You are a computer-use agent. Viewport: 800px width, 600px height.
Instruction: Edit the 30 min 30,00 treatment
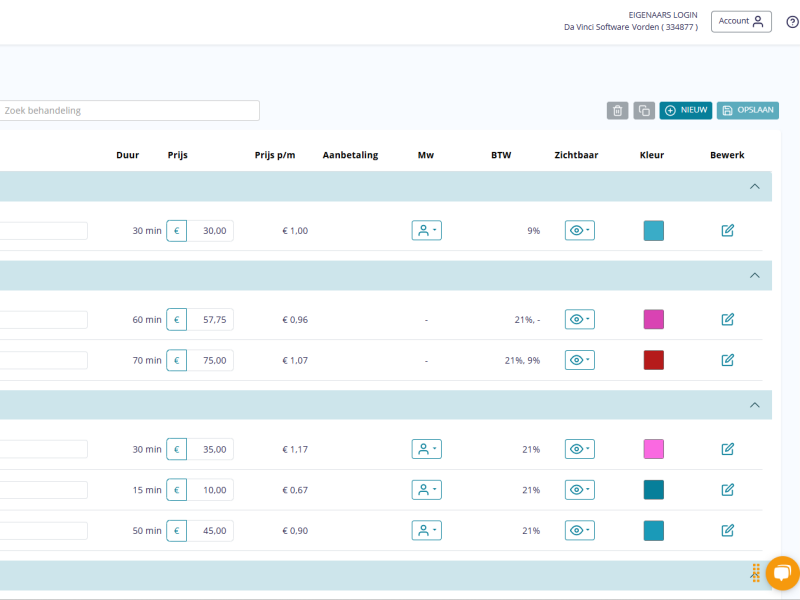(728, 231)
